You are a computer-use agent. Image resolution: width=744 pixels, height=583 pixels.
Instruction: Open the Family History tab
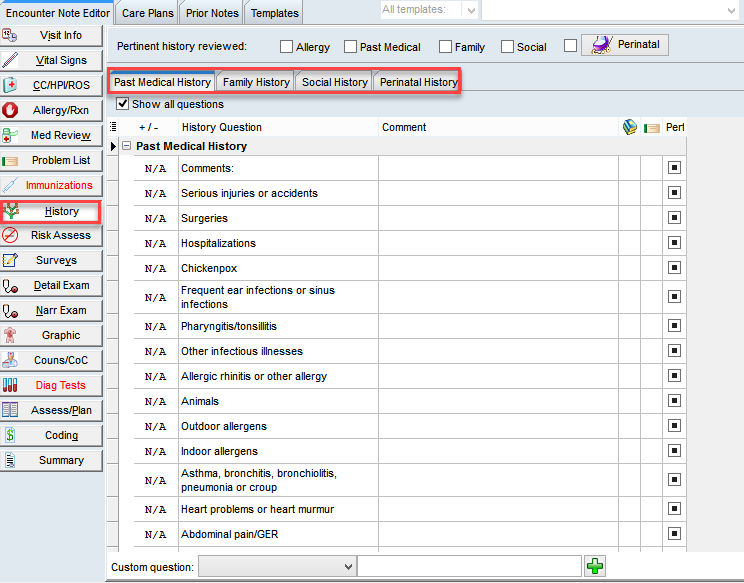pyautogui.click(x=256, y=82)
